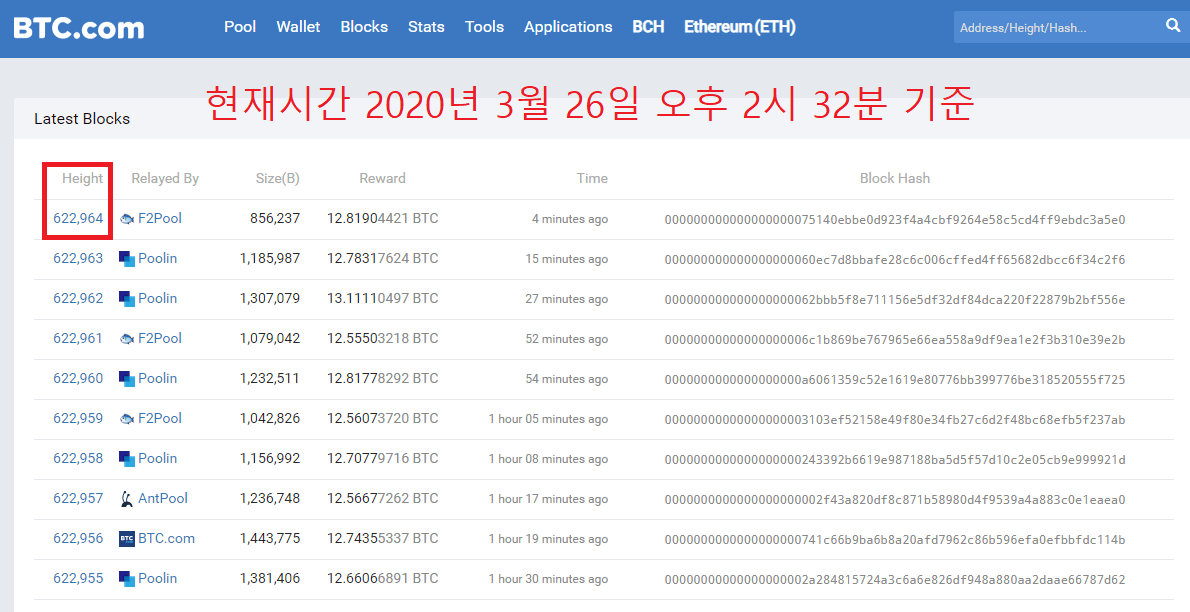Expand the Applications menu
Viewport: 1190px width, 612px height.
point(568,27)
